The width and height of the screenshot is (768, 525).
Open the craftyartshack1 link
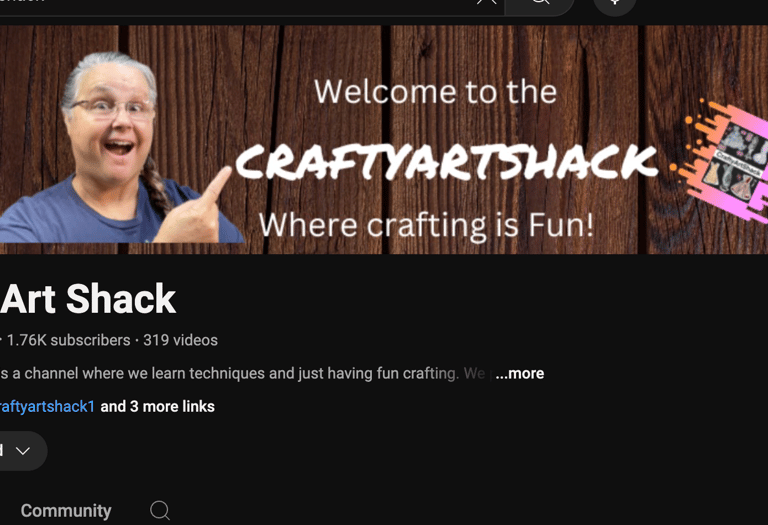[x=47, y=406]
